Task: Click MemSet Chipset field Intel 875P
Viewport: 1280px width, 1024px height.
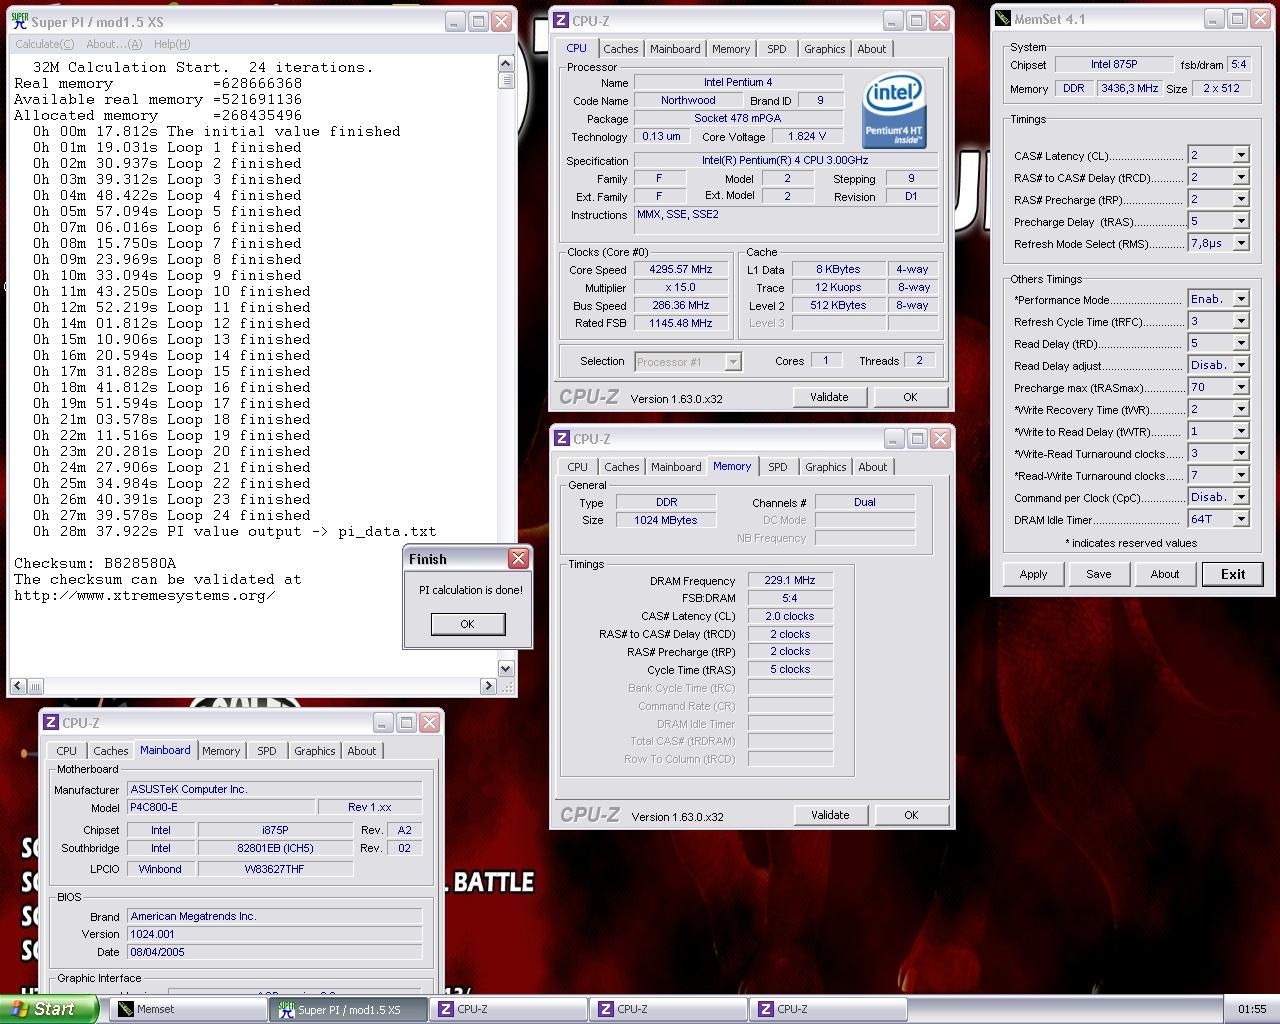Action: click(1113, 64)
